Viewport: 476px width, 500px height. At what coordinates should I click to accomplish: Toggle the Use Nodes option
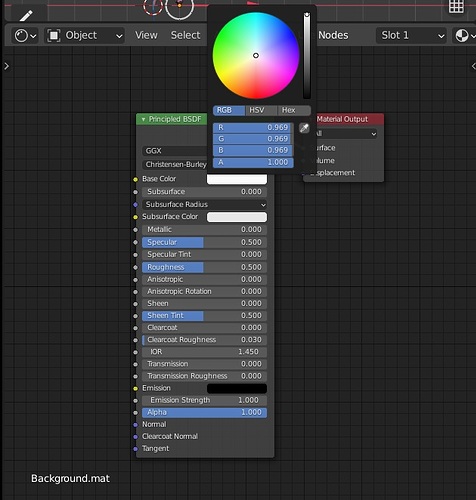pos(332,35)
